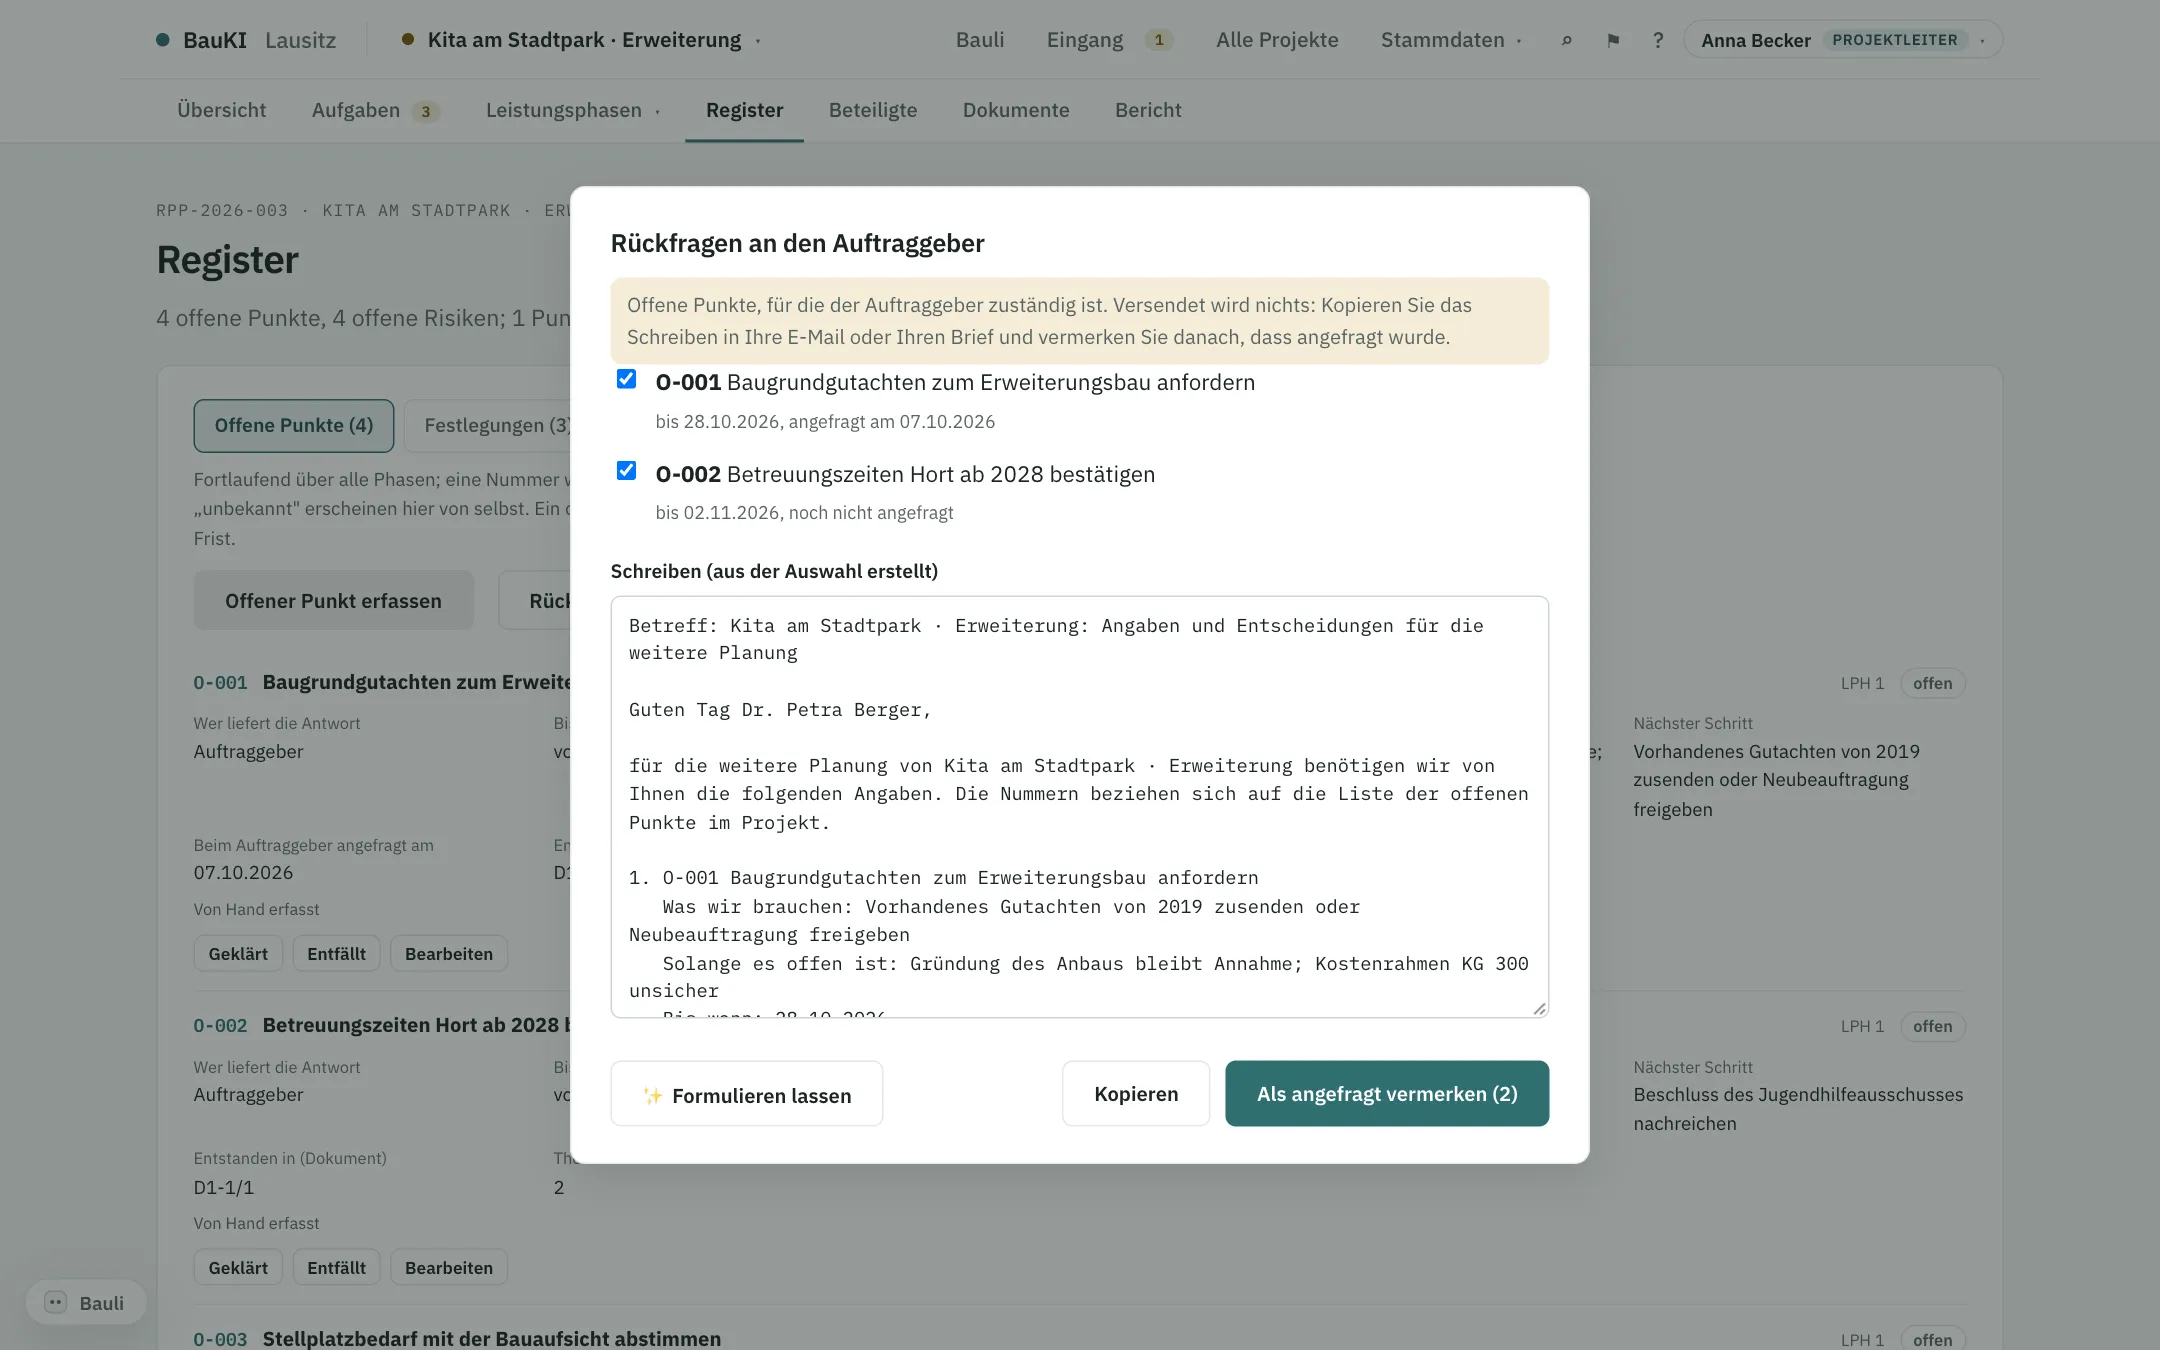Click the BauKI logo dot
Image resolution: width=2160 pixels, height=1350 pixels.
163,40
